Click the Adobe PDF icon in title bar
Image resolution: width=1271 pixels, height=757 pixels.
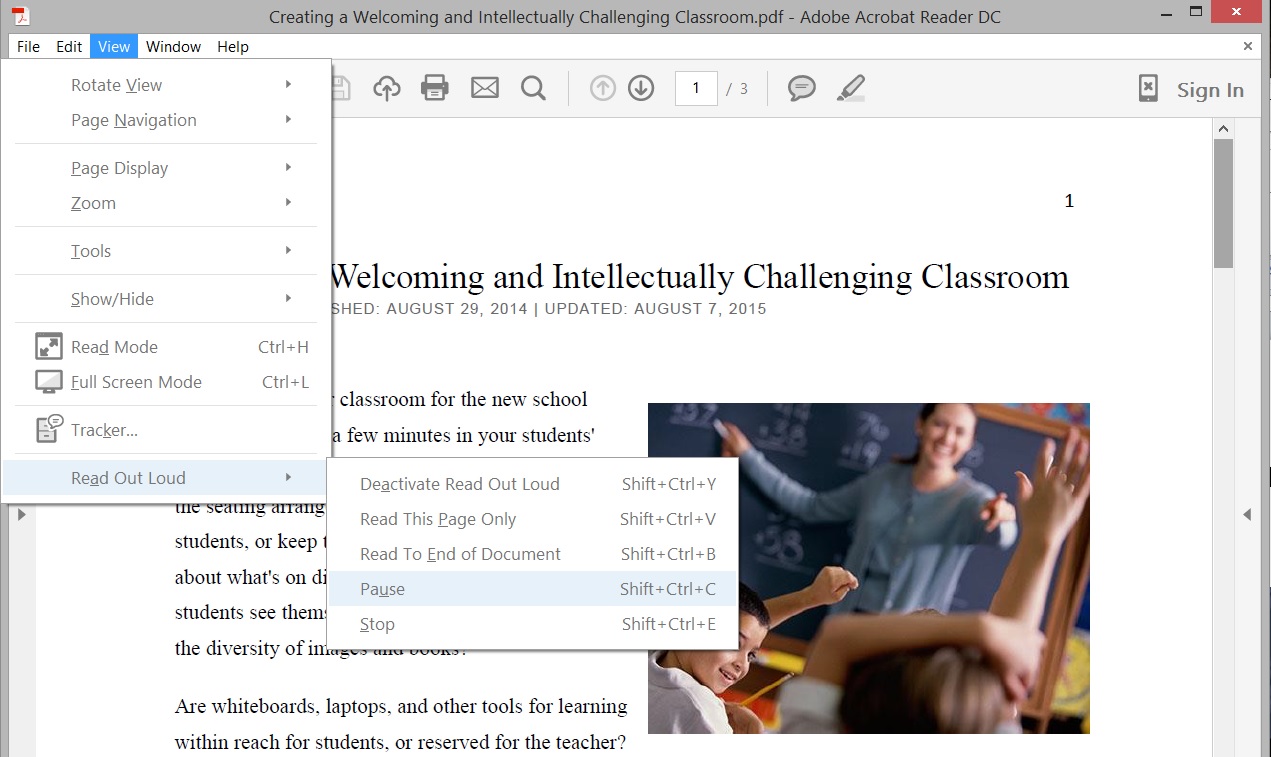[19, 15]
